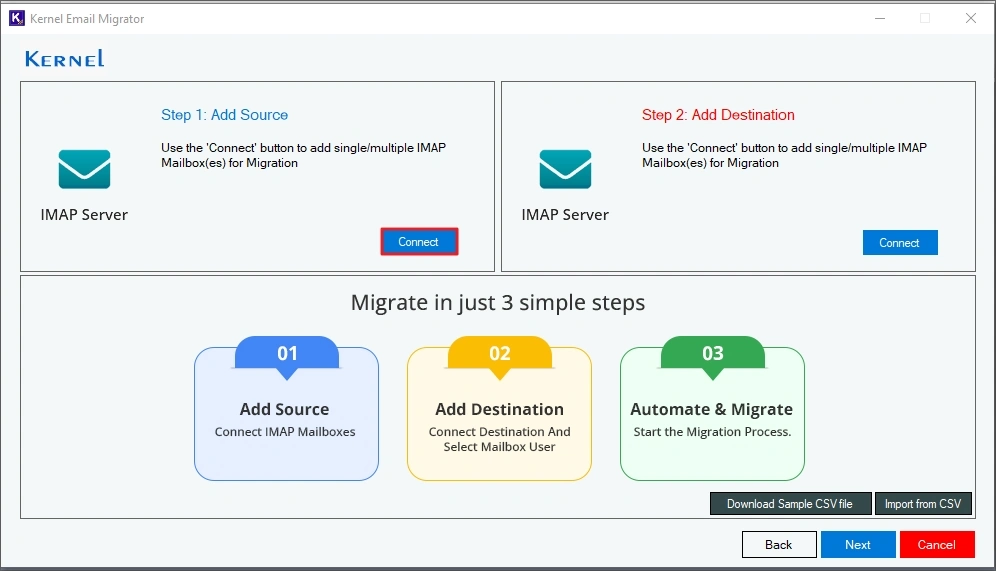Click Connect button under Step 1 Add Source

[419, 242]
